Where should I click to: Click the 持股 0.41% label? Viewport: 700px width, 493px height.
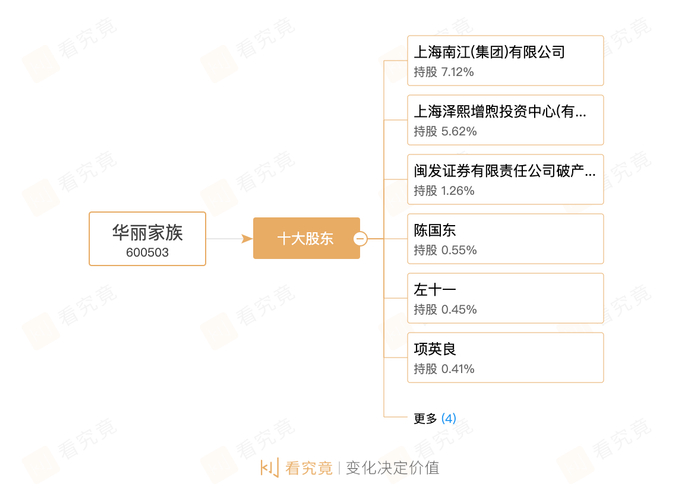[x=445, y=368]
